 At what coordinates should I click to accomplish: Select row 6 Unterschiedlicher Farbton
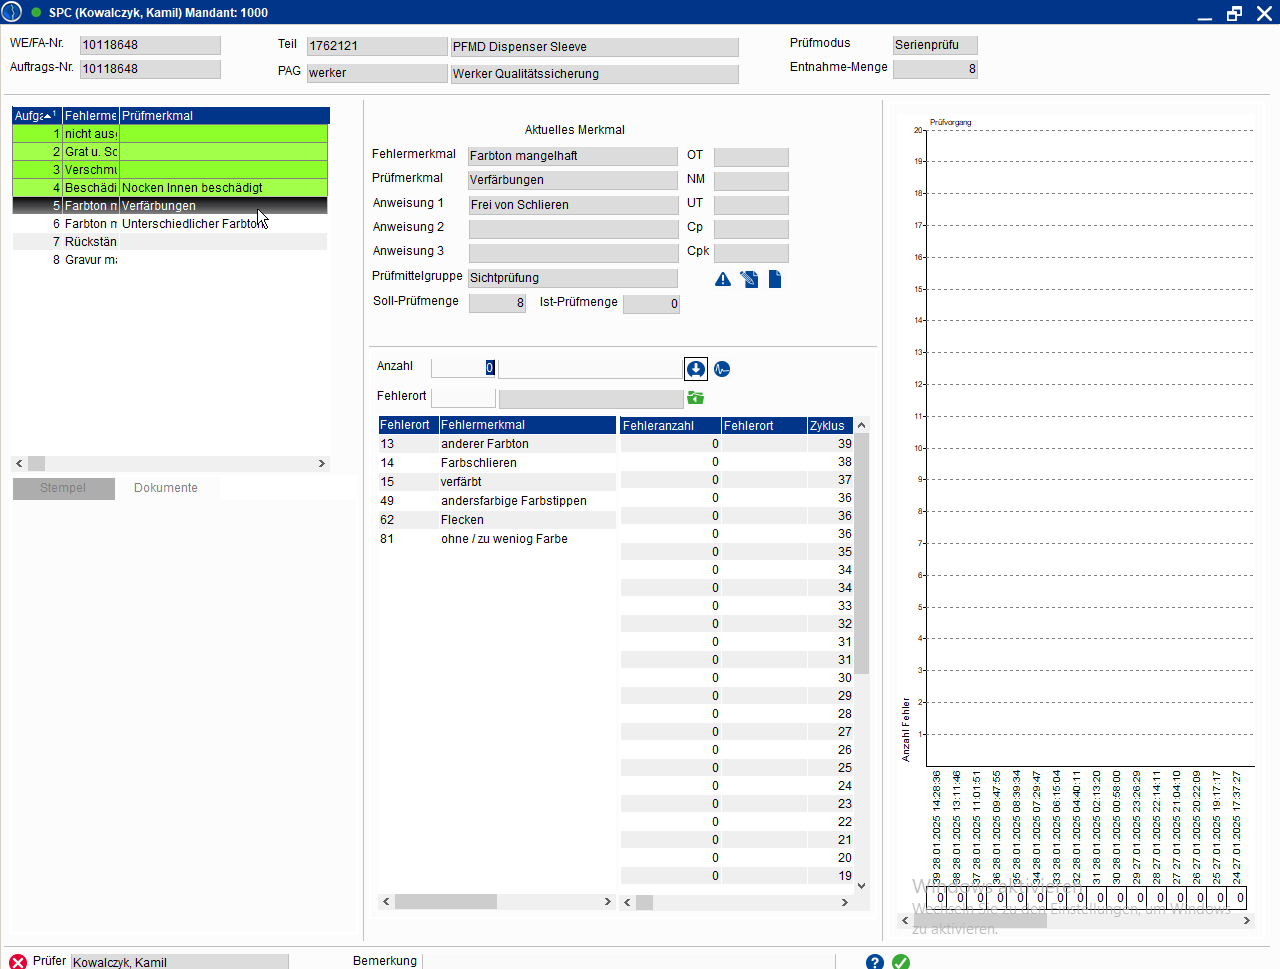pyautogui.click(x=192, y=224)
